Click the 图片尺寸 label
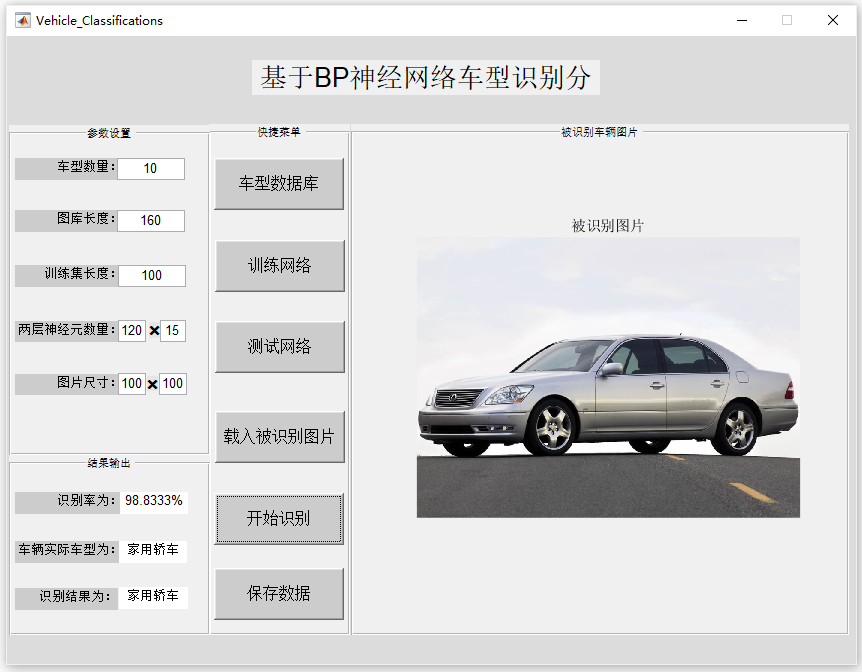This screenshot has width=862, height=672. coord(67,383)
